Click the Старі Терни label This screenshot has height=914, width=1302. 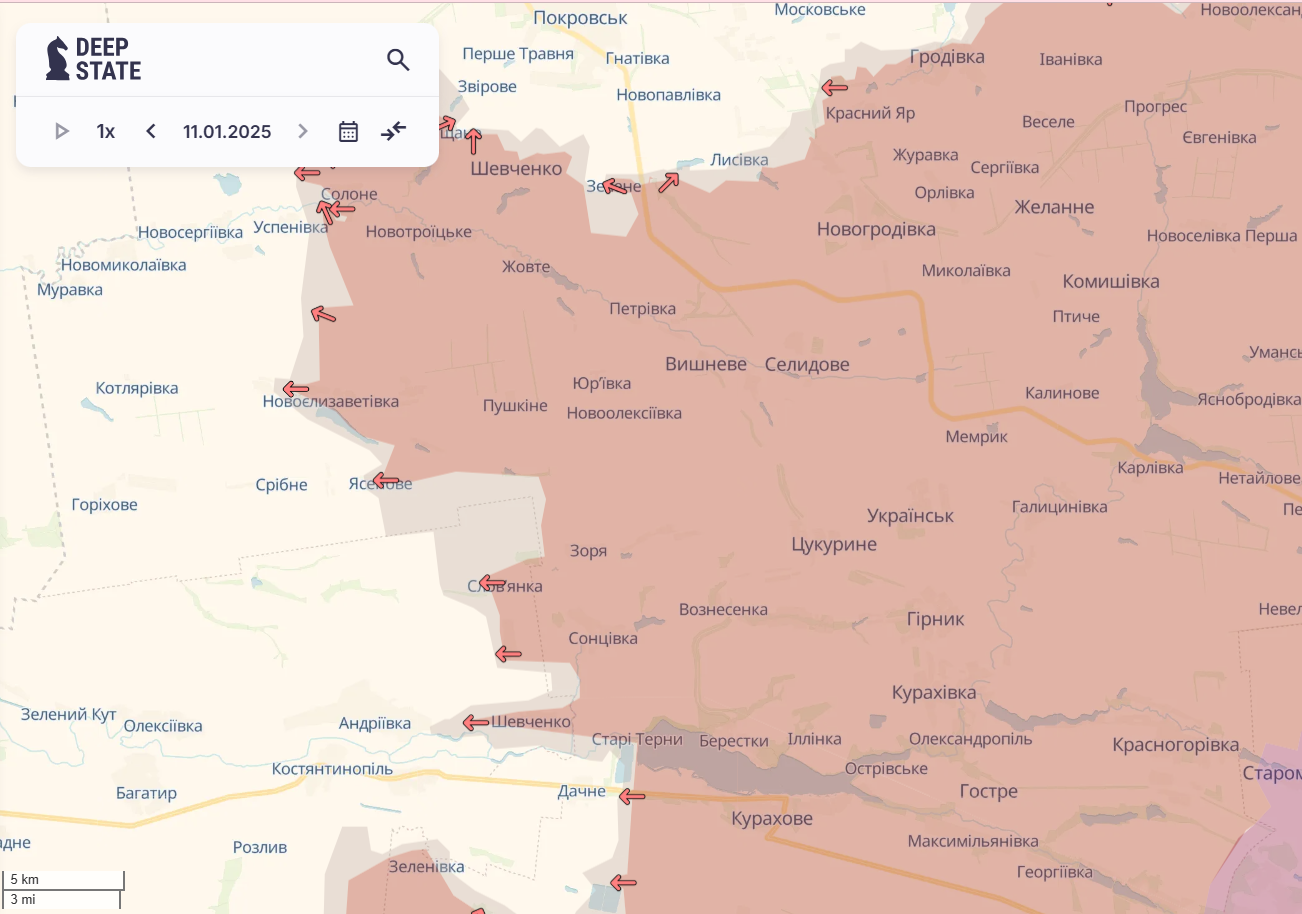637,740
